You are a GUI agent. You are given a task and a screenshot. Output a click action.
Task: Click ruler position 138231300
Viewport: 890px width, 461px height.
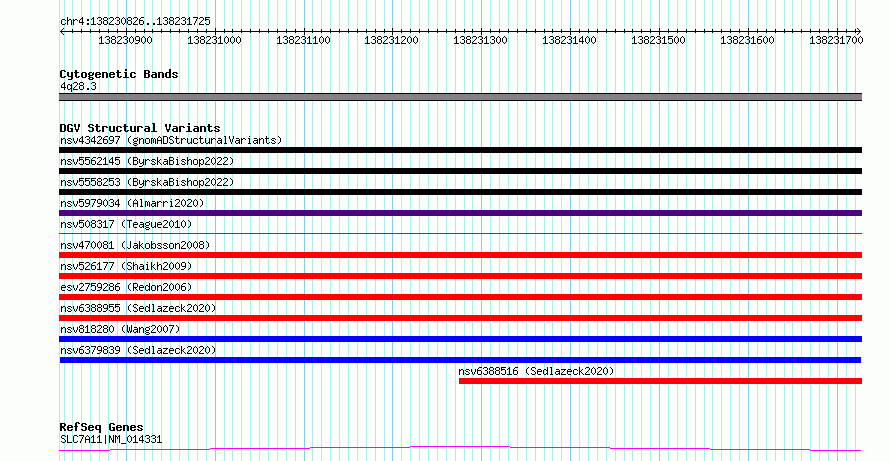[x=481, y=40]
